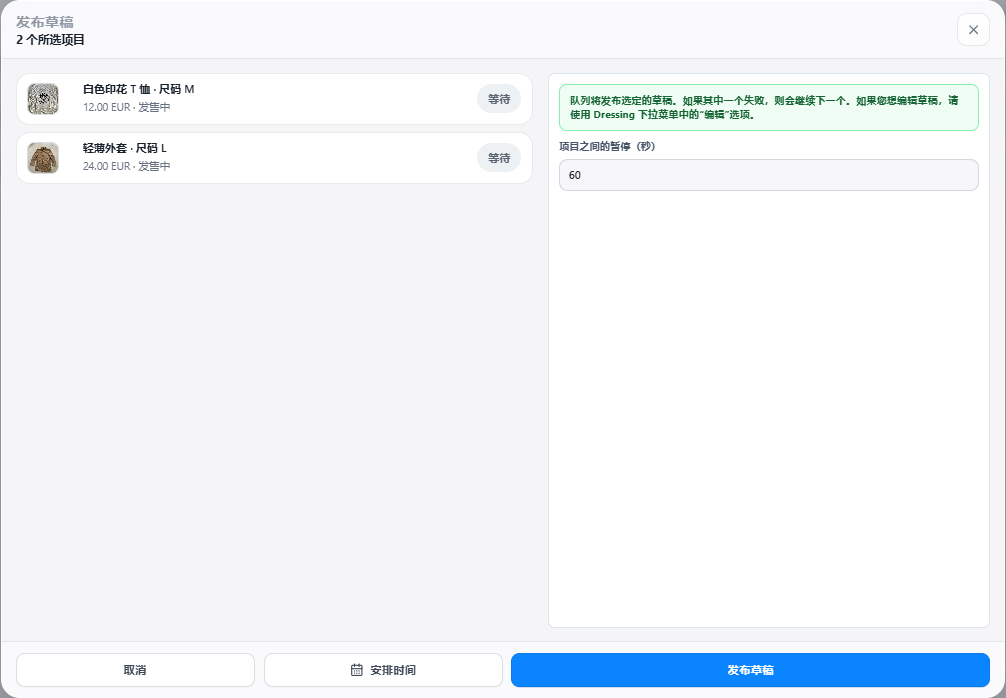Open the 轻薄外套 thumbnail image
The image size is (1006, 698).
pos(43,158)
